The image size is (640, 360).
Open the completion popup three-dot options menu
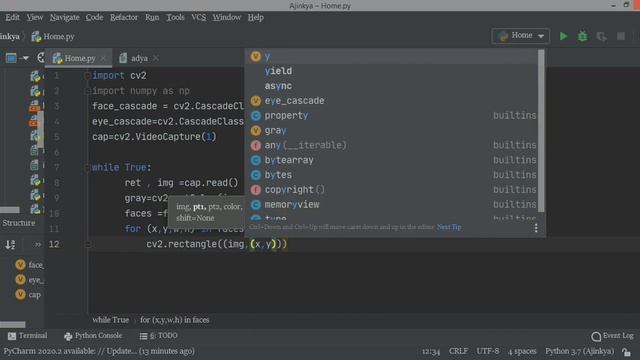[536, 228]
